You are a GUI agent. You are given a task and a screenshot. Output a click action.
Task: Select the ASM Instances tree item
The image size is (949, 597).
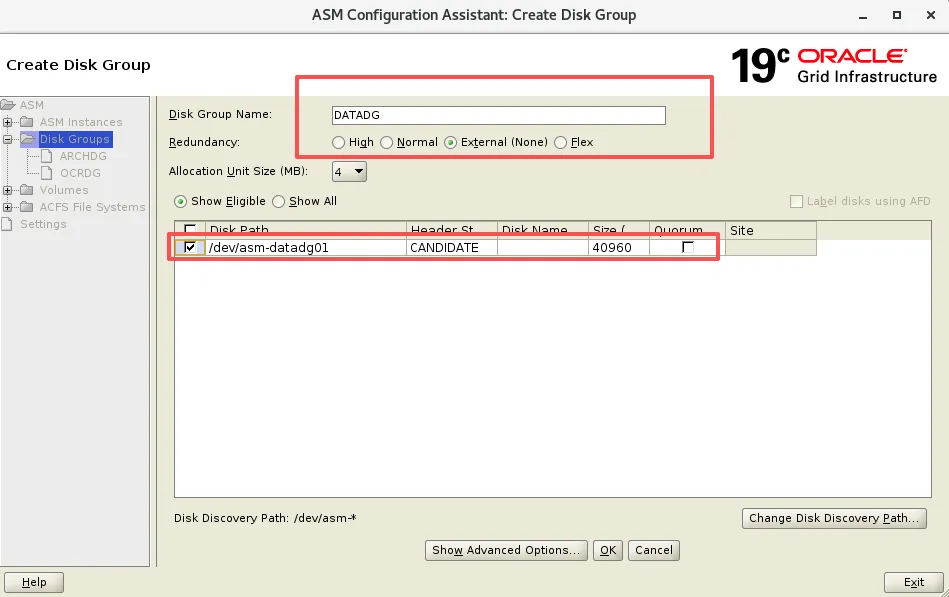(x=81, y=122)
